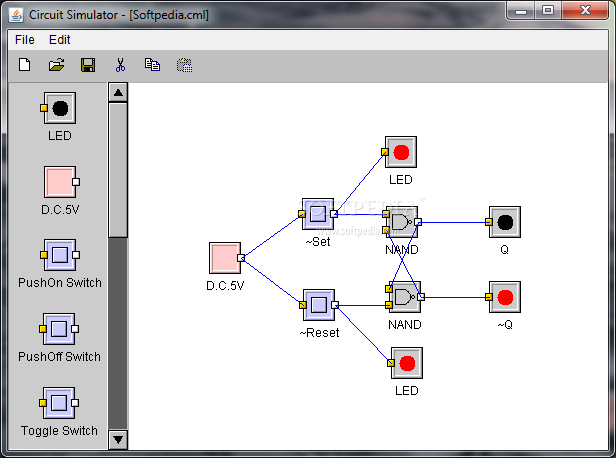Select the upper NAND gate on canvas
616x458 pixels.
[401, 222]
